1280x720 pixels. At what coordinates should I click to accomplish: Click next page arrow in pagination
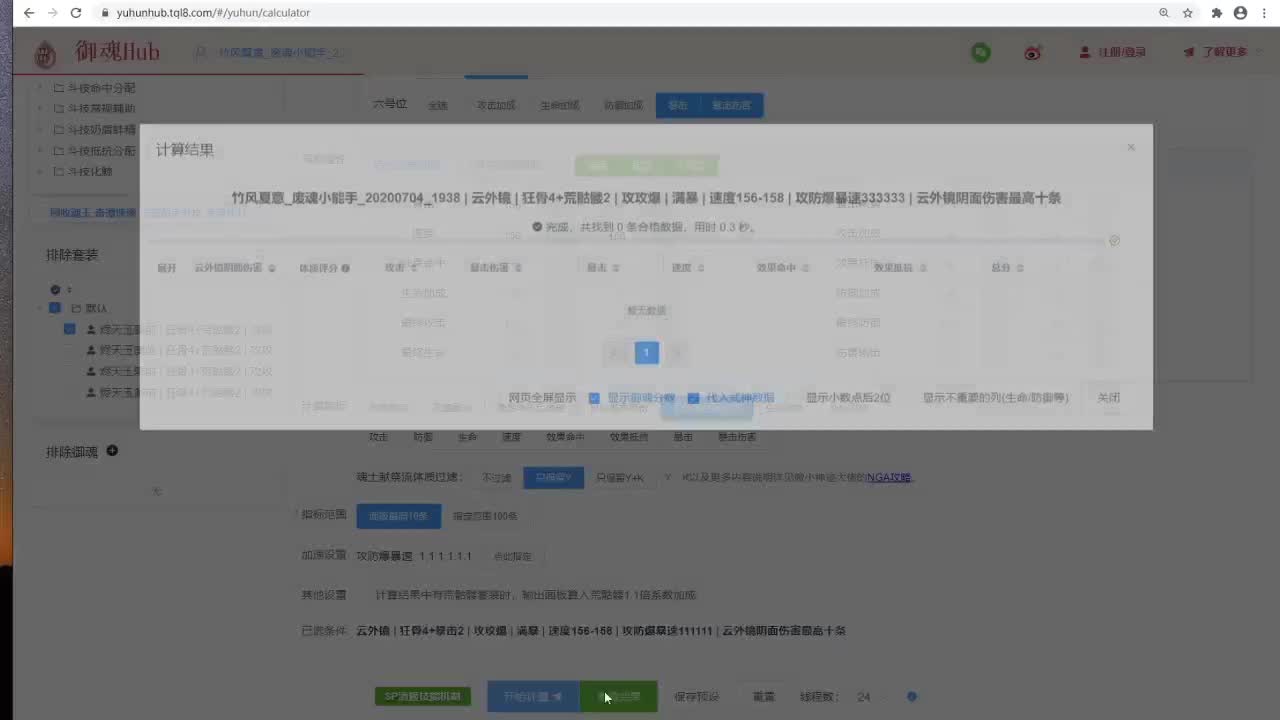(x=677, y=352)
